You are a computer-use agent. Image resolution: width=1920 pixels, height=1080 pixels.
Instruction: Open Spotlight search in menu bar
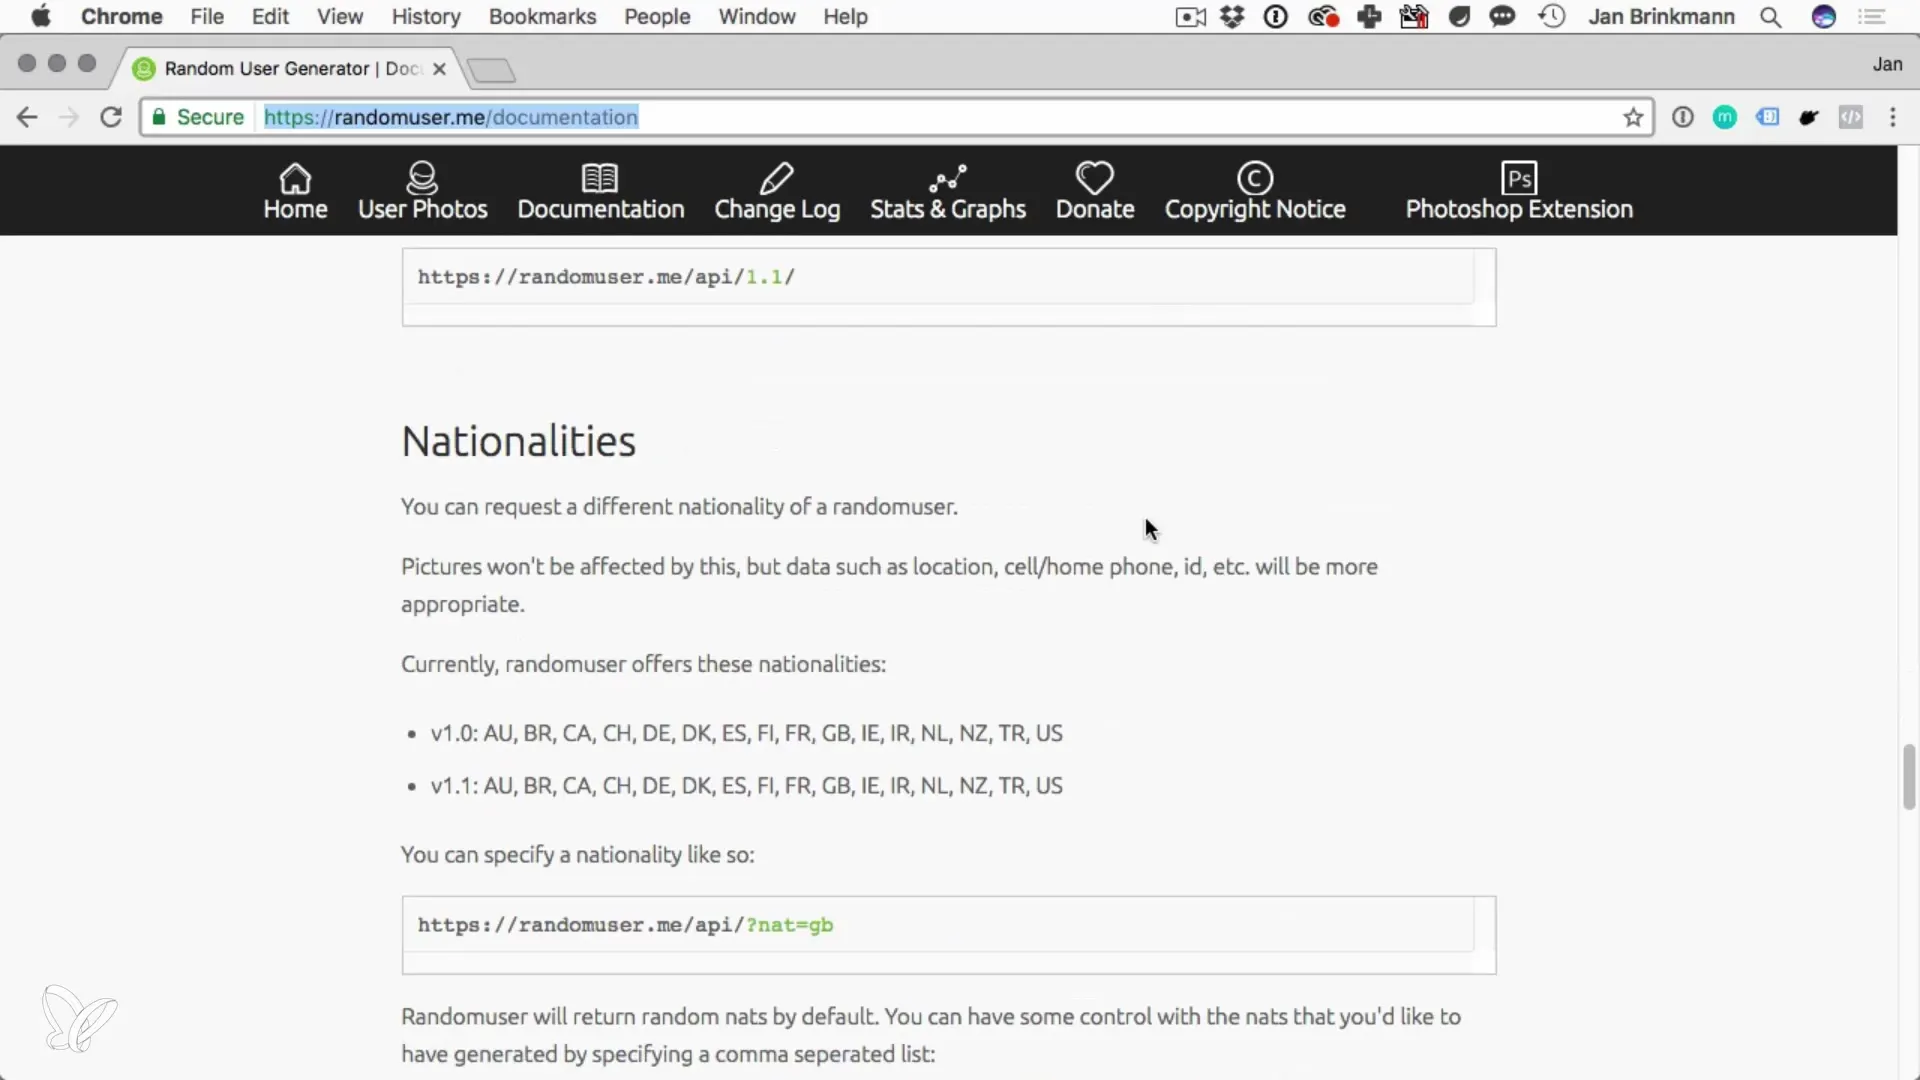pyautogui.click(x=1771, y=16)
